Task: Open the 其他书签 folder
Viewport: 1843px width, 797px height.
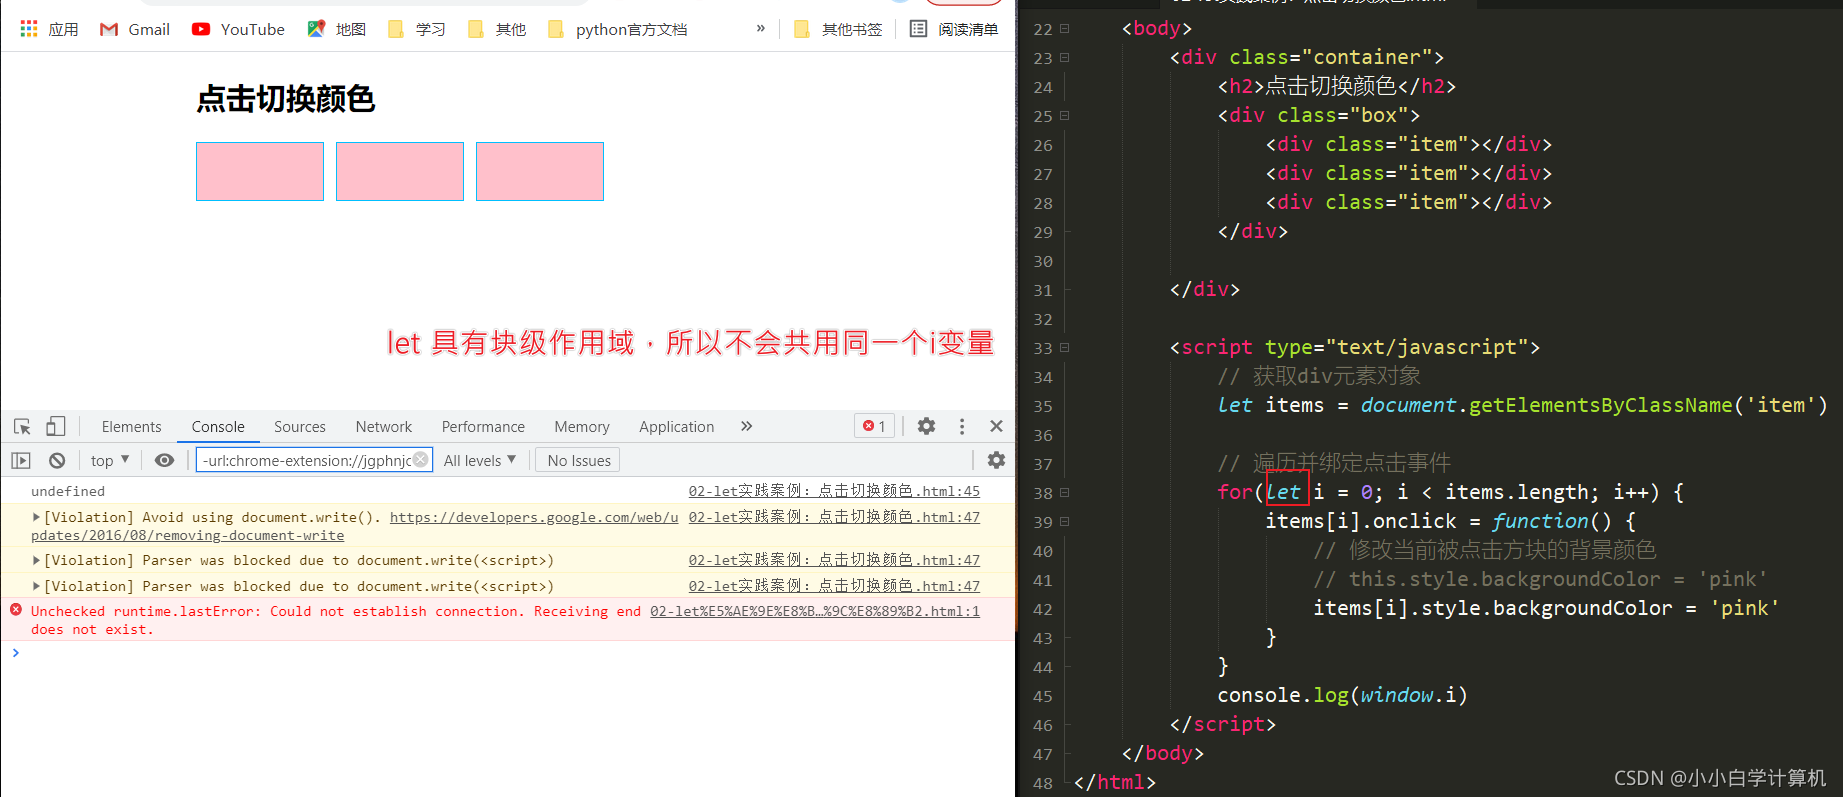Action: point(838,29)
